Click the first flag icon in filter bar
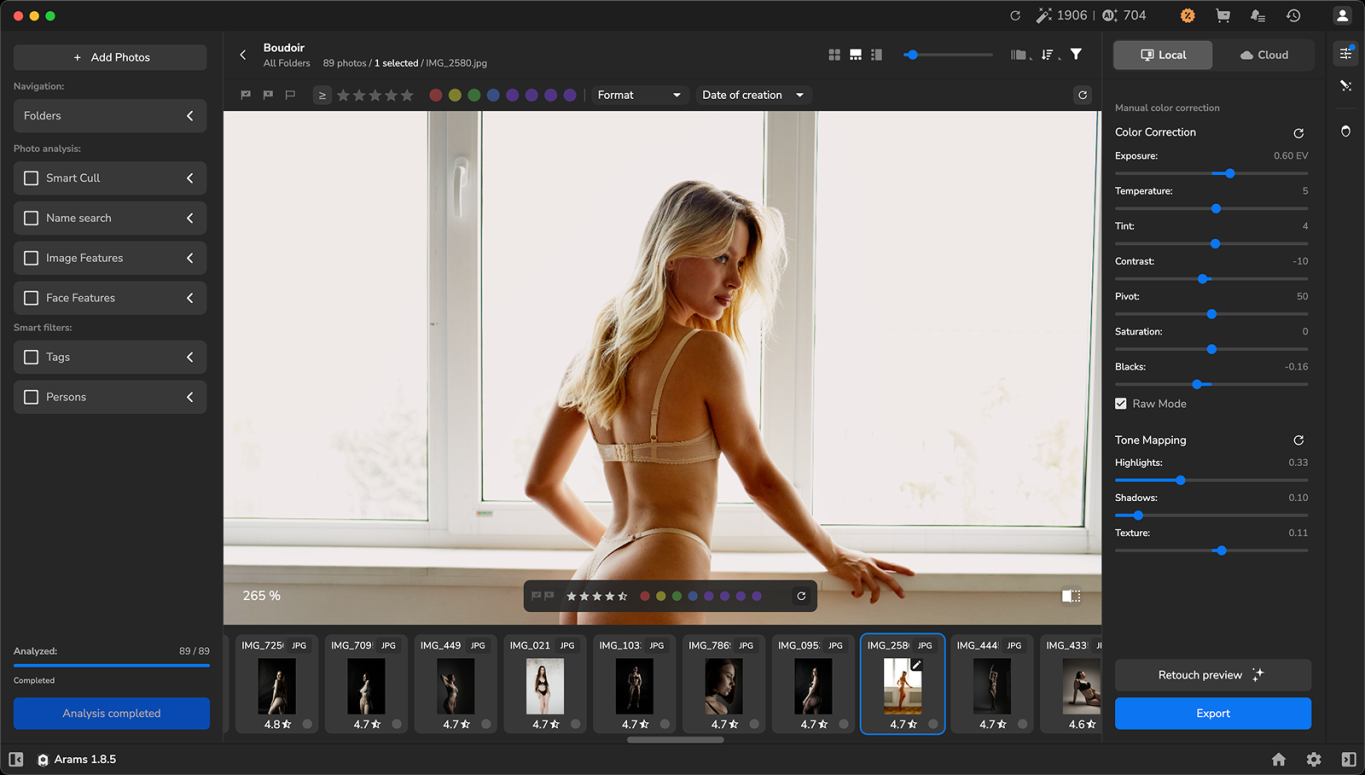 click(246, 95)
